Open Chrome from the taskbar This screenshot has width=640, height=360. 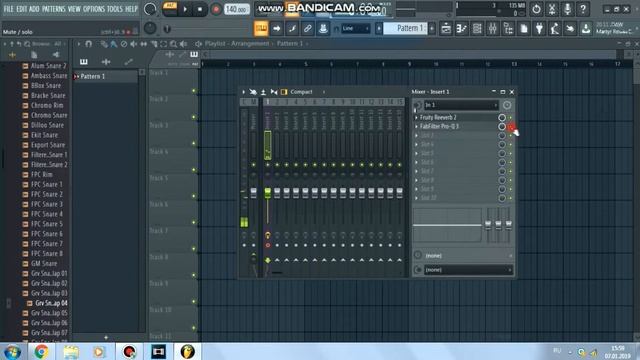coord(41,351)
